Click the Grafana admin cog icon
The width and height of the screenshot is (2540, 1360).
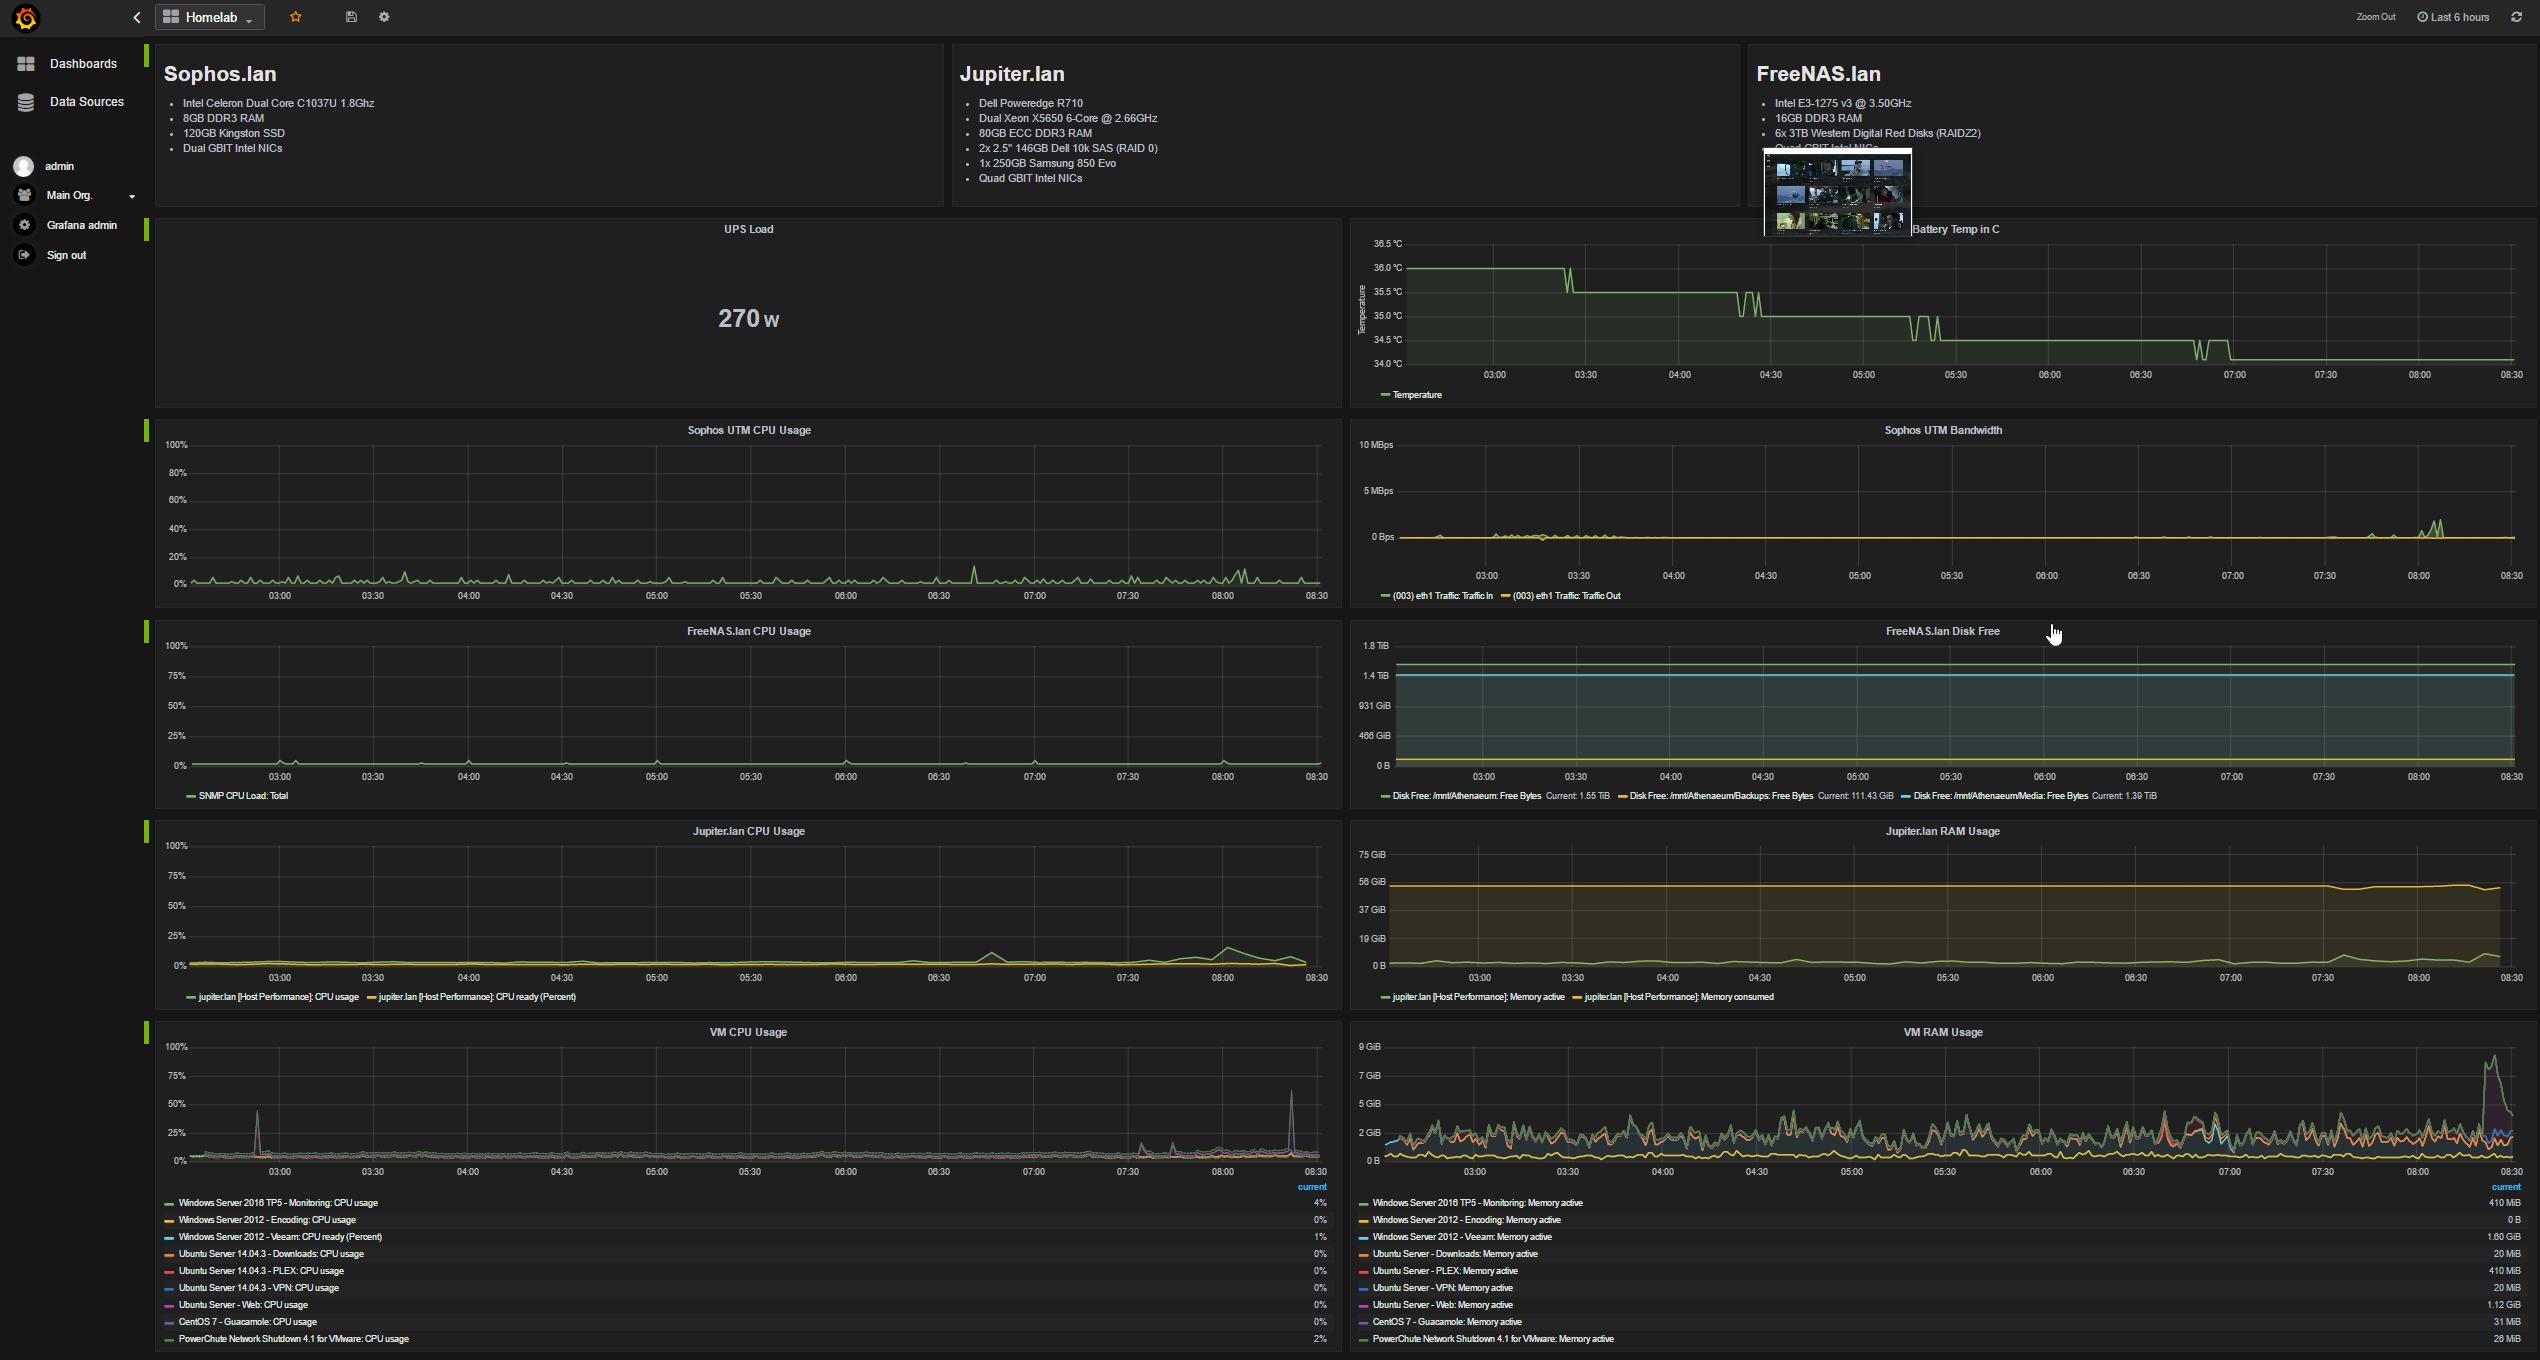tap(25, 225)
